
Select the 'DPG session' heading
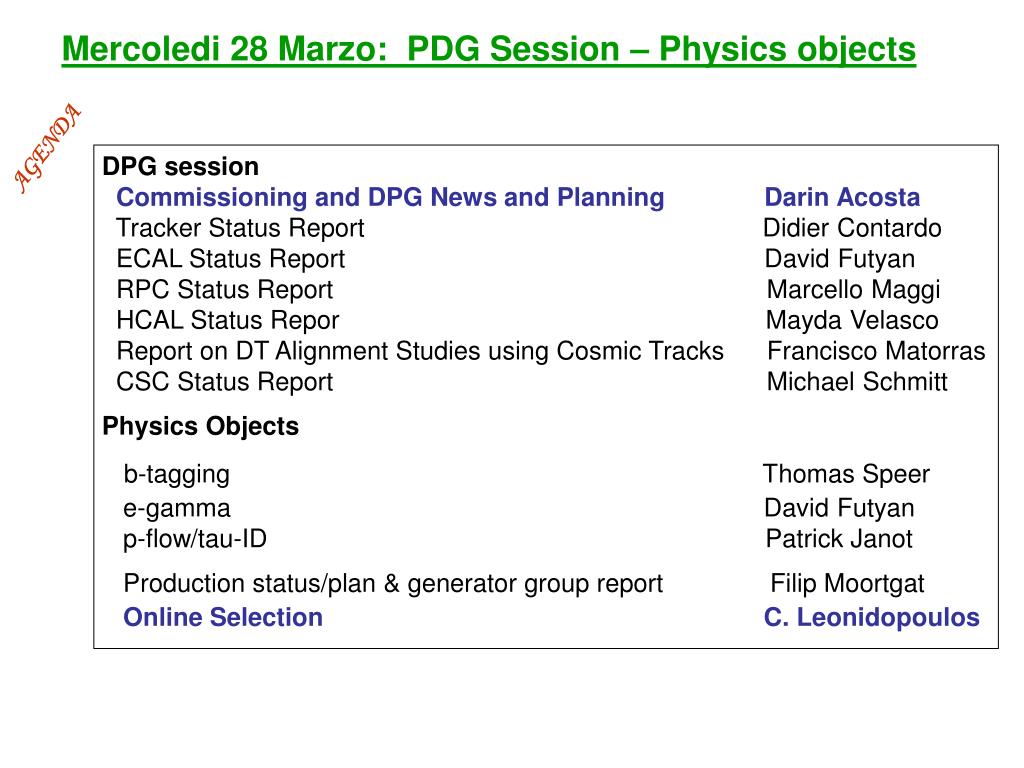pyautogui.click(x=181, y=167)
